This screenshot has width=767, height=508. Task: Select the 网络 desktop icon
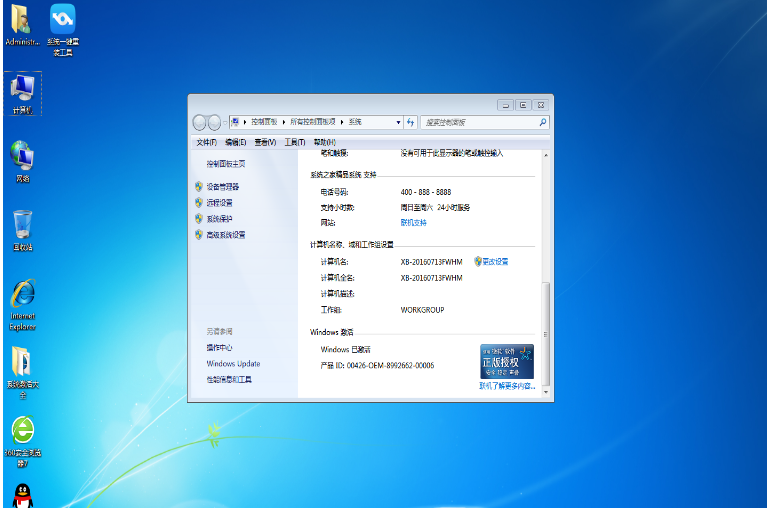coord(23,161)
